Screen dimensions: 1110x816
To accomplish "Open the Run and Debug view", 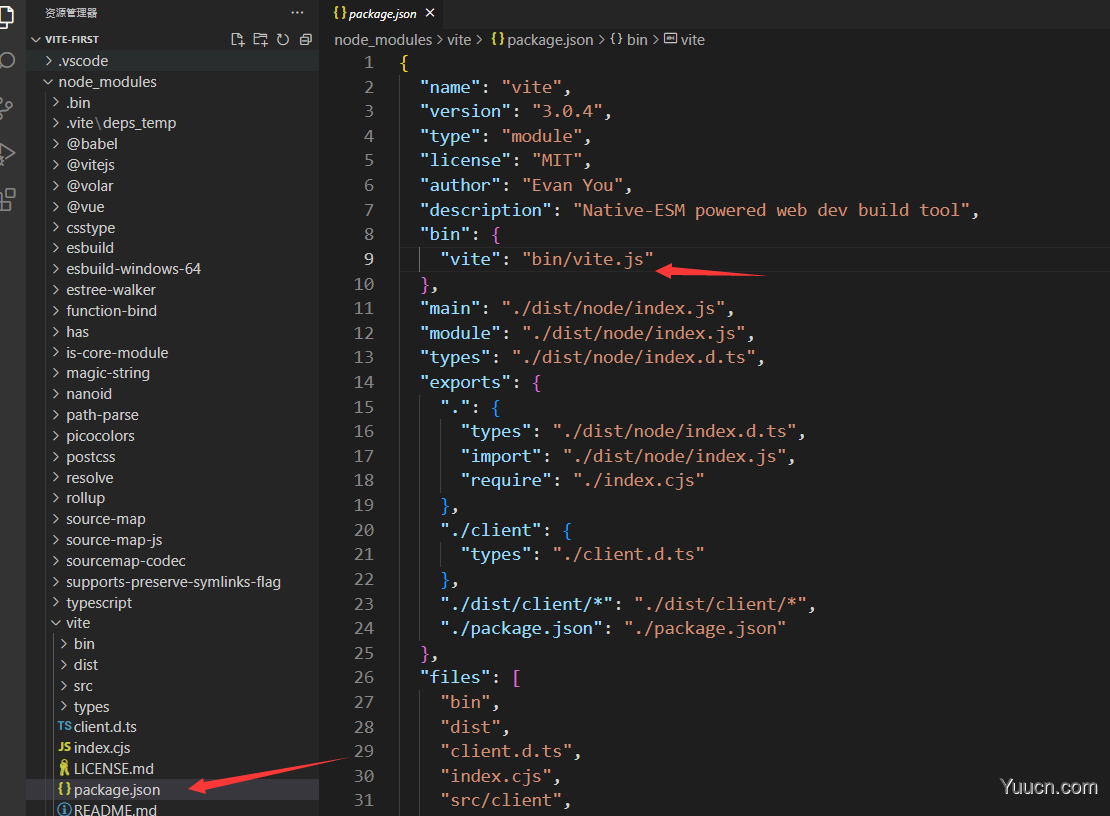I will pyautogui.click(x=7, y=153).
